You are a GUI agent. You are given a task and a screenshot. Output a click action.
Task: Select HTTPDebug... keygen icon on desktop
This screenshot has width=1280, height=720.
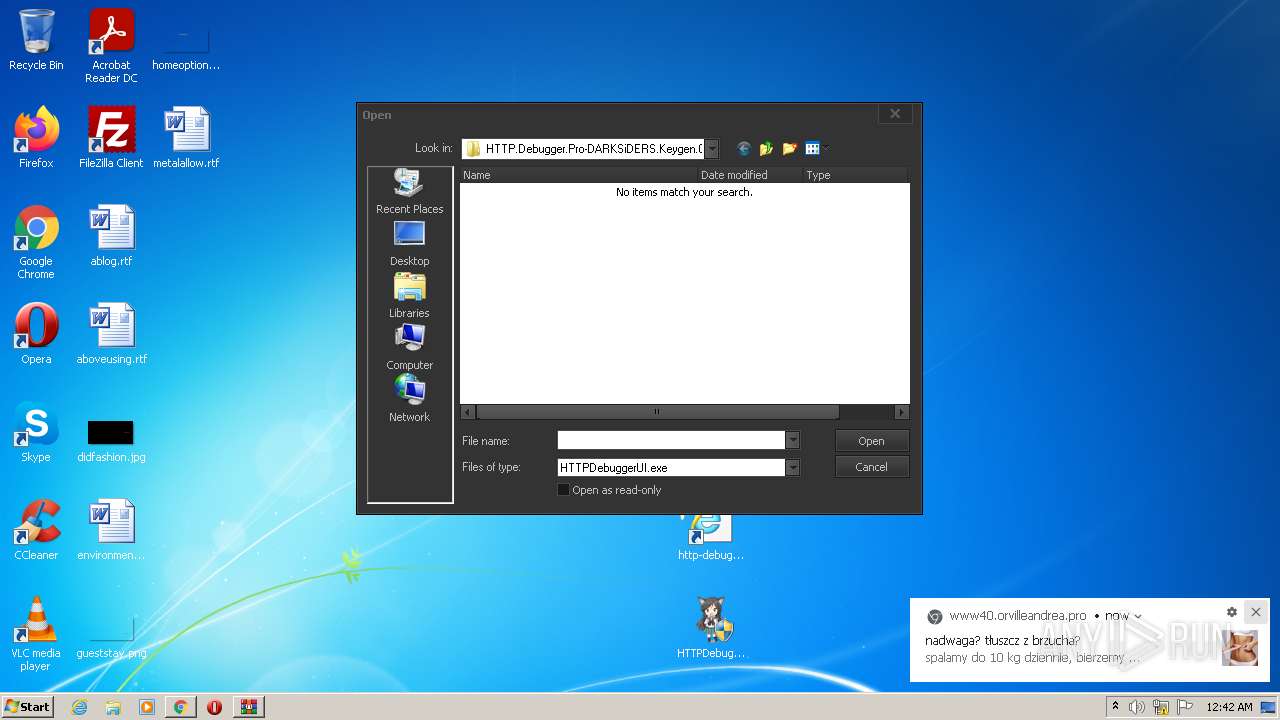point(711,628)
